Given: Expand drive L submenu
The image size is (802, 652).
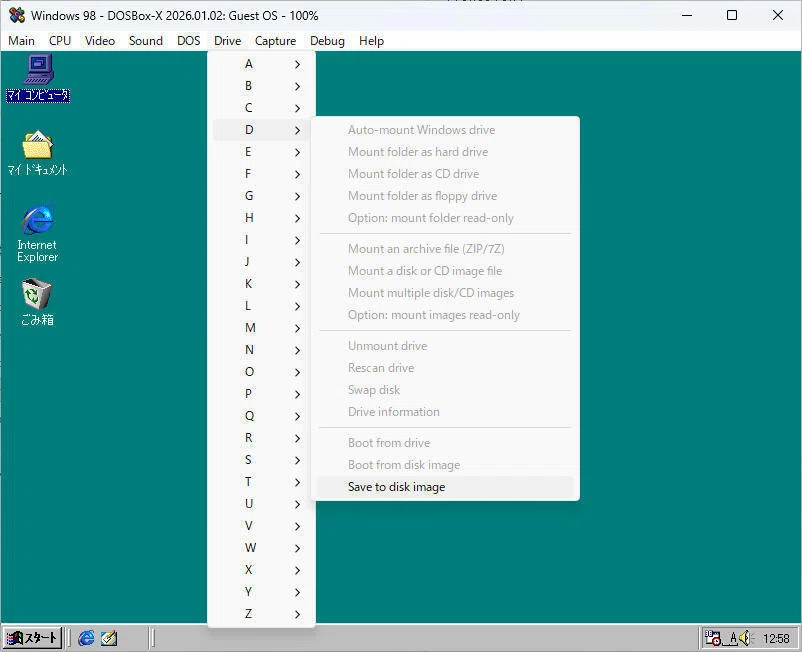Looking at the screenshot, I should tap(261, 306).
